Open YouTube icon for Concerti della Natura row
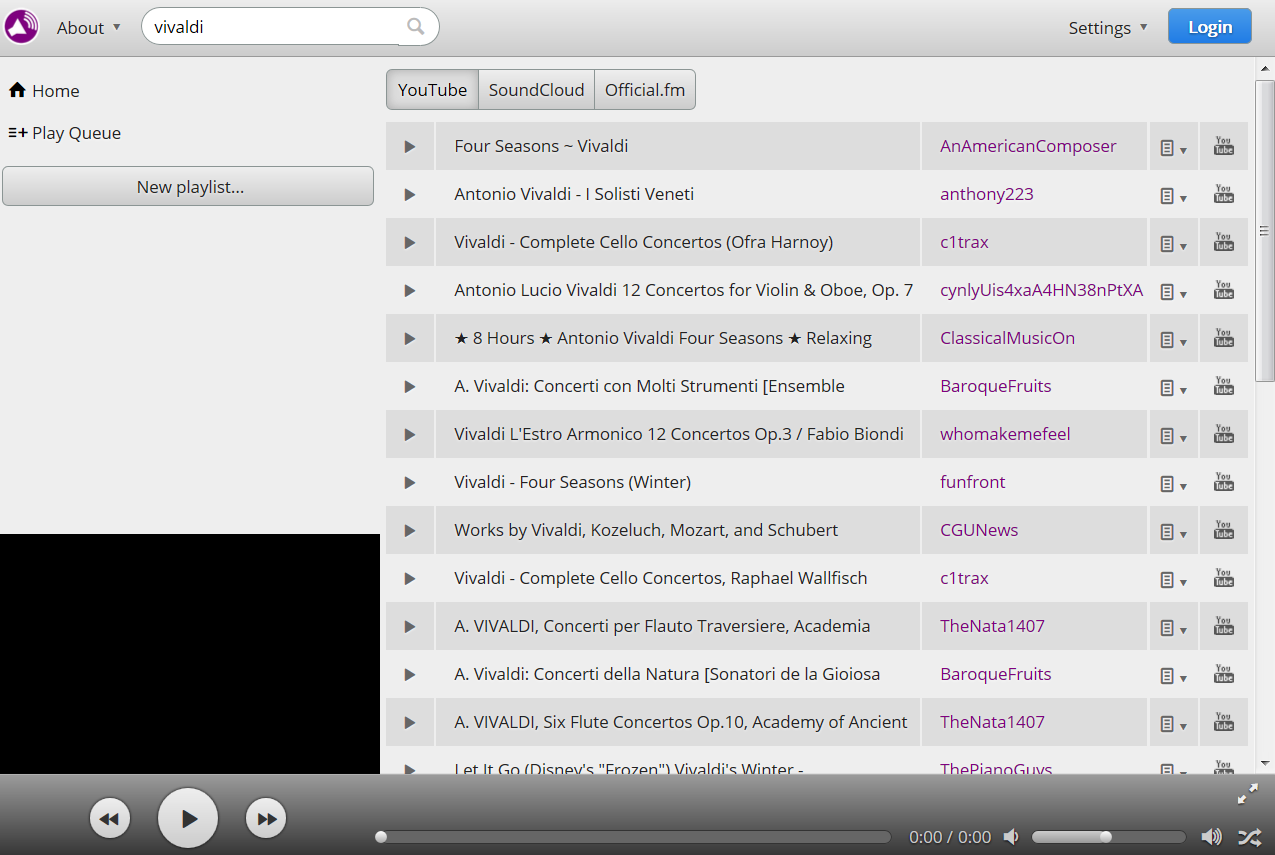Viewport: 1275px width, 855px height. tap(1224, 674)
